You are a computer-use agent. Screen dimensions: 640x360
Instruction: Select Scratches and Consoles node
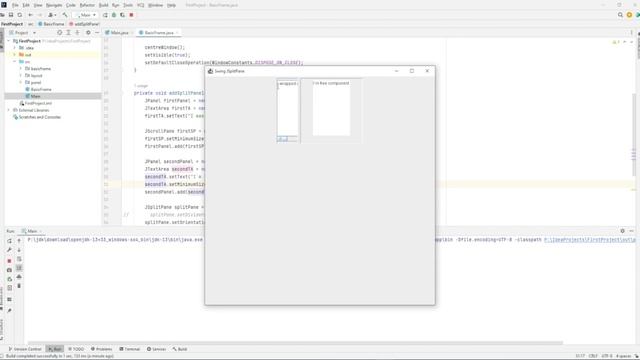tap(37, 117)
